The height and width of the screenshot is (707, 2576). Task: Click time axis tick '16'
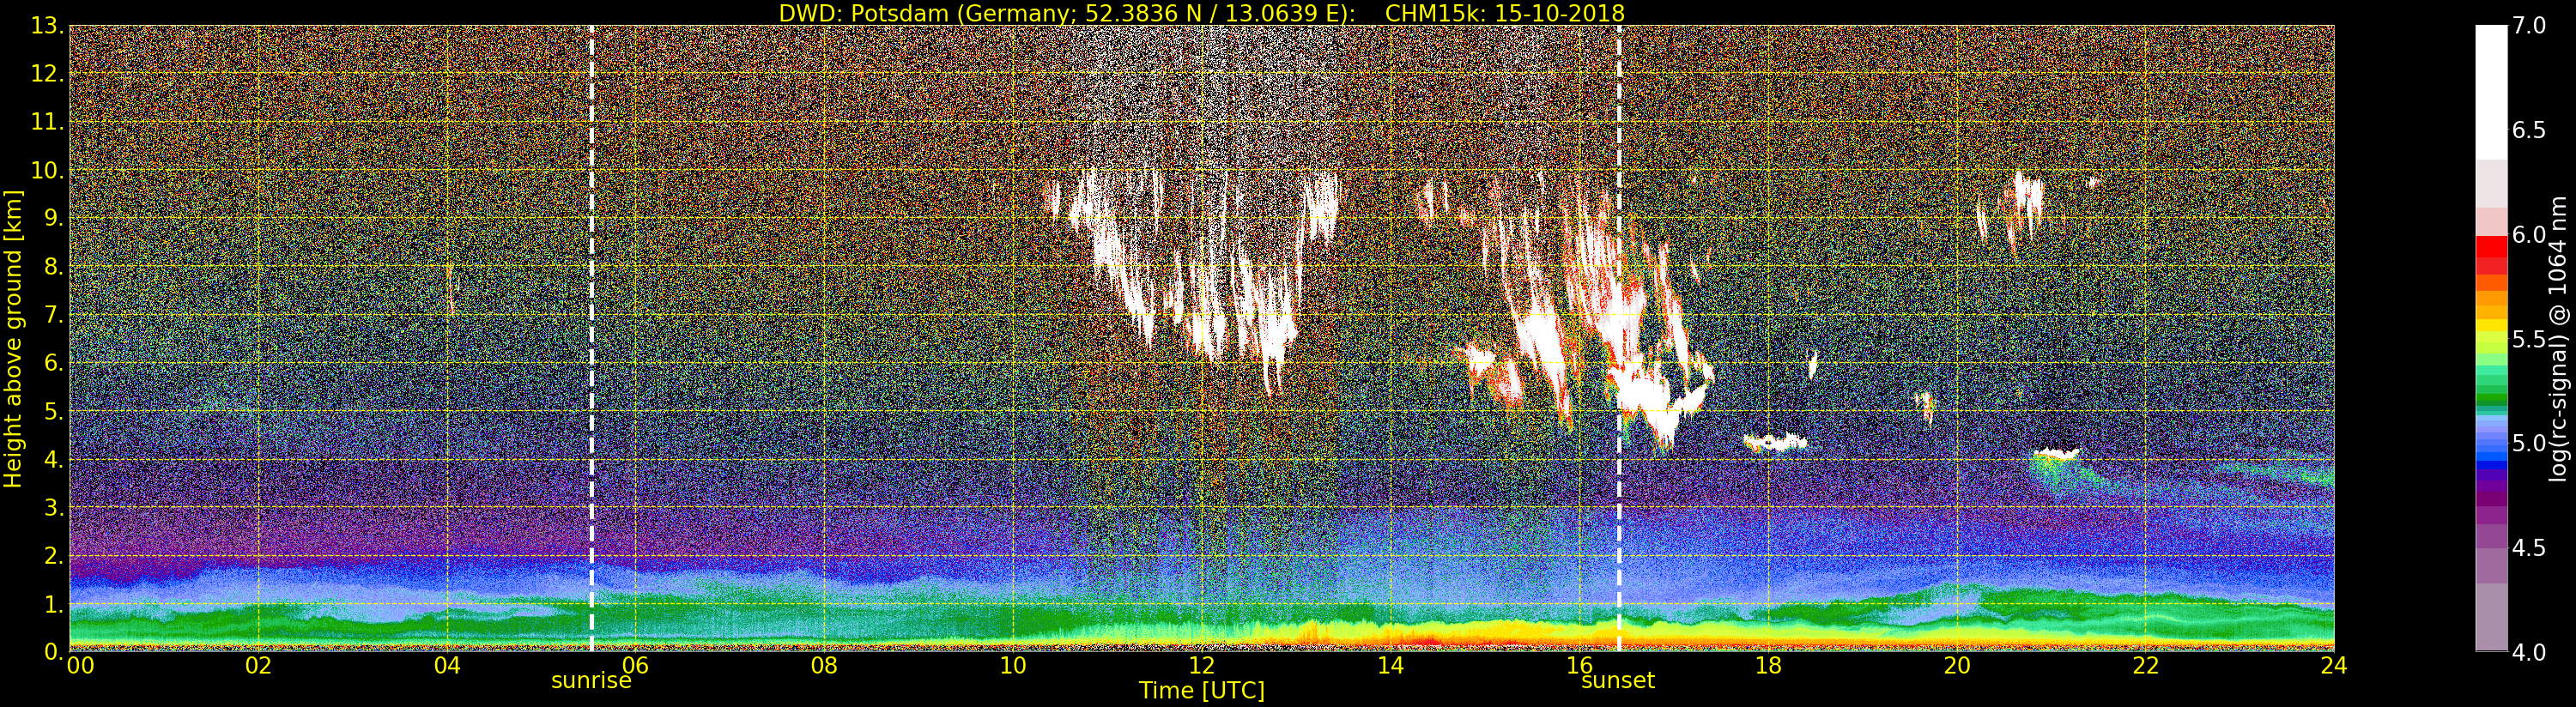pos(1580,666)
